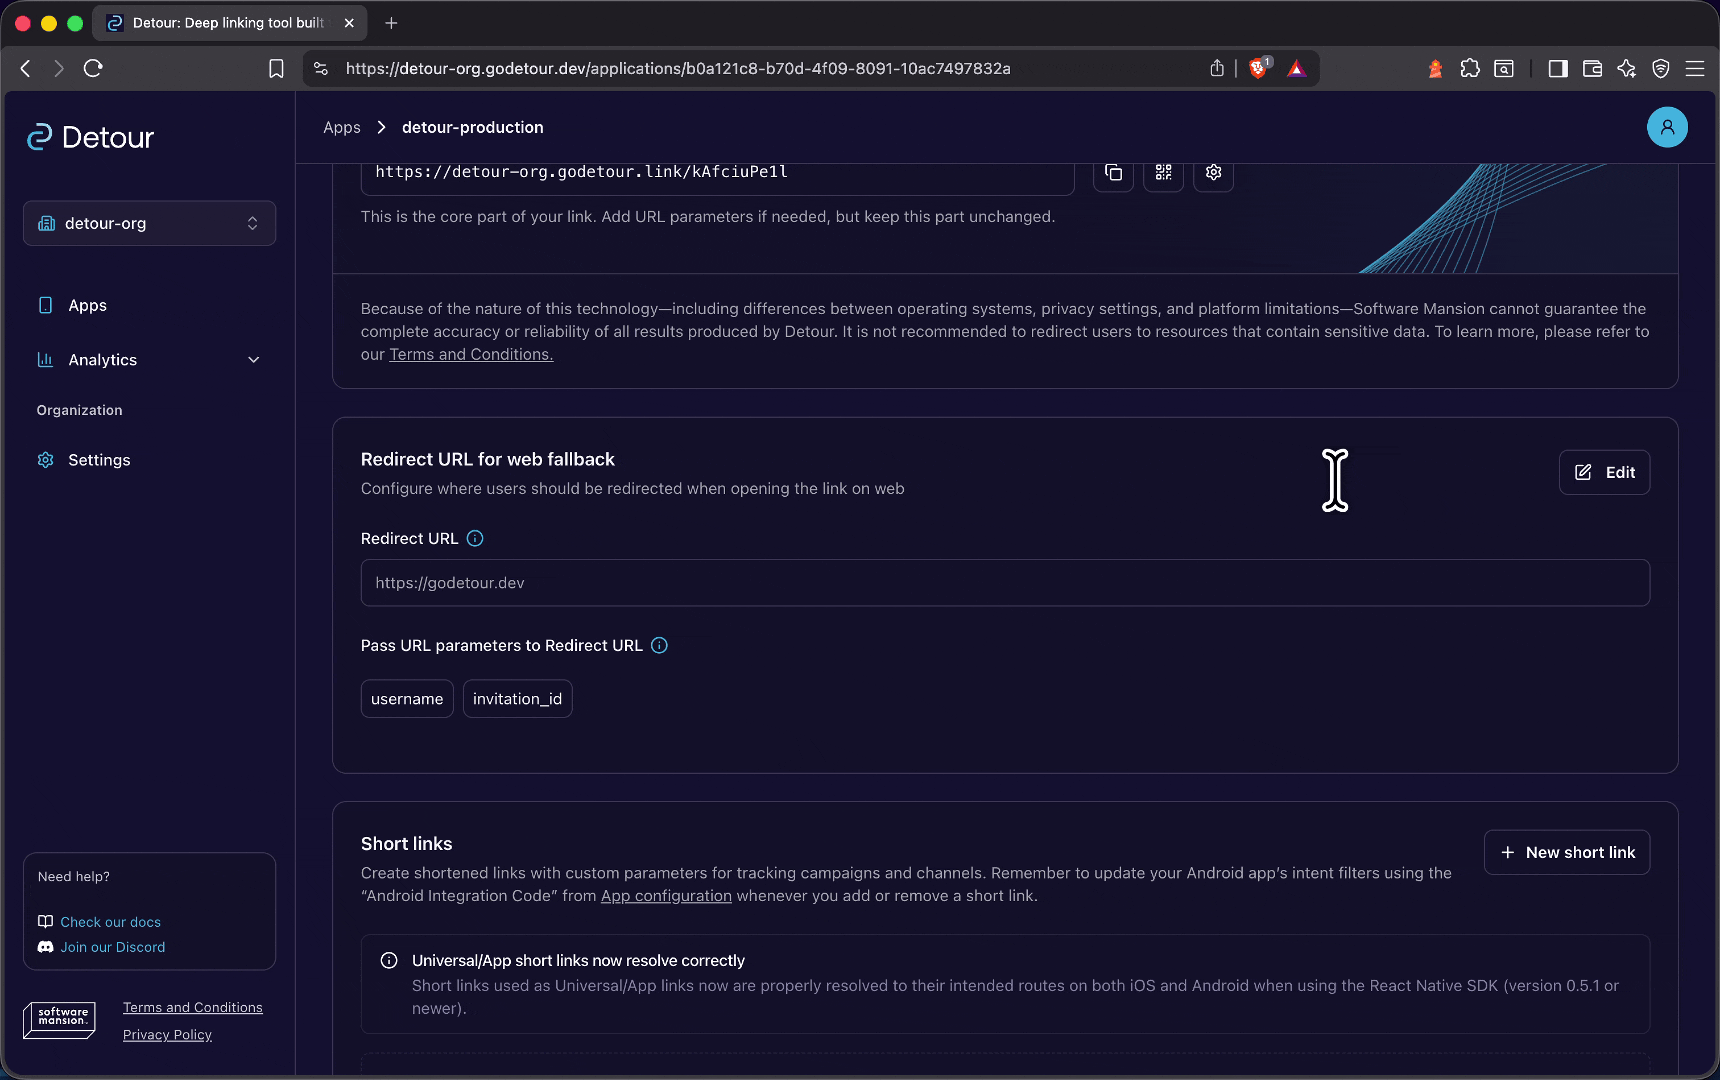1720x1080 pixels.
Task: Open the App configuration link
Action: click(666, 896)
